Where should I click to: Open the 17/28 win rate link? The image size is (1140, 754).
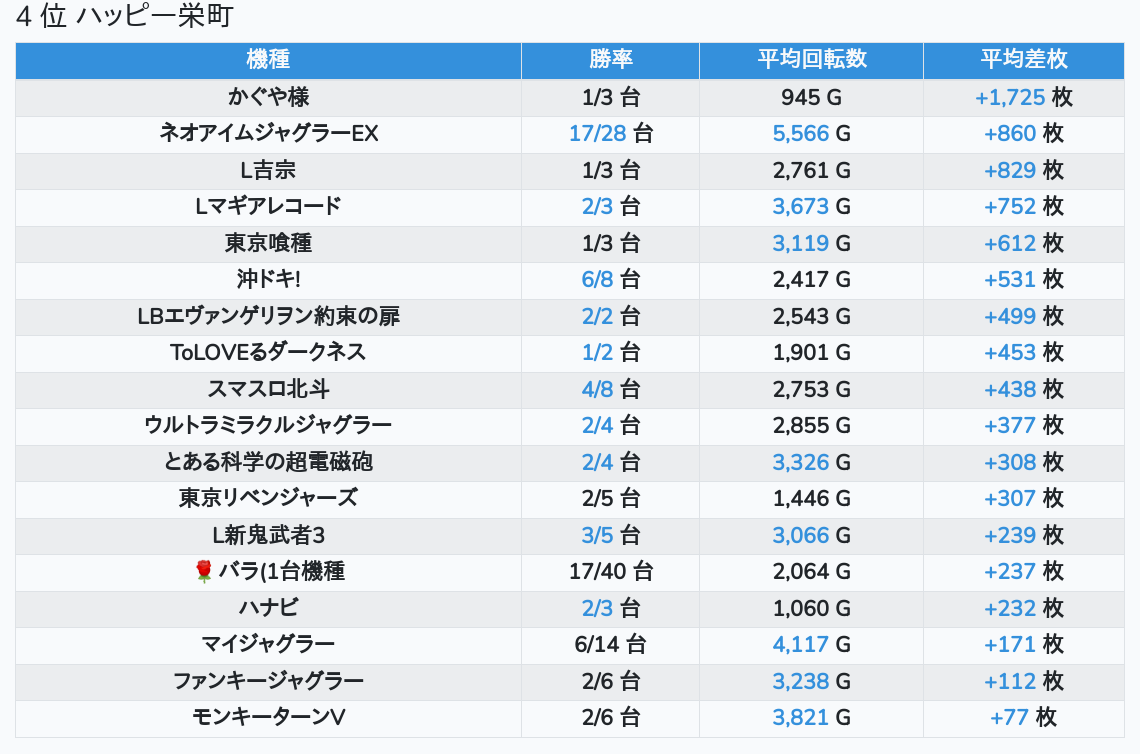pos(597,133)
